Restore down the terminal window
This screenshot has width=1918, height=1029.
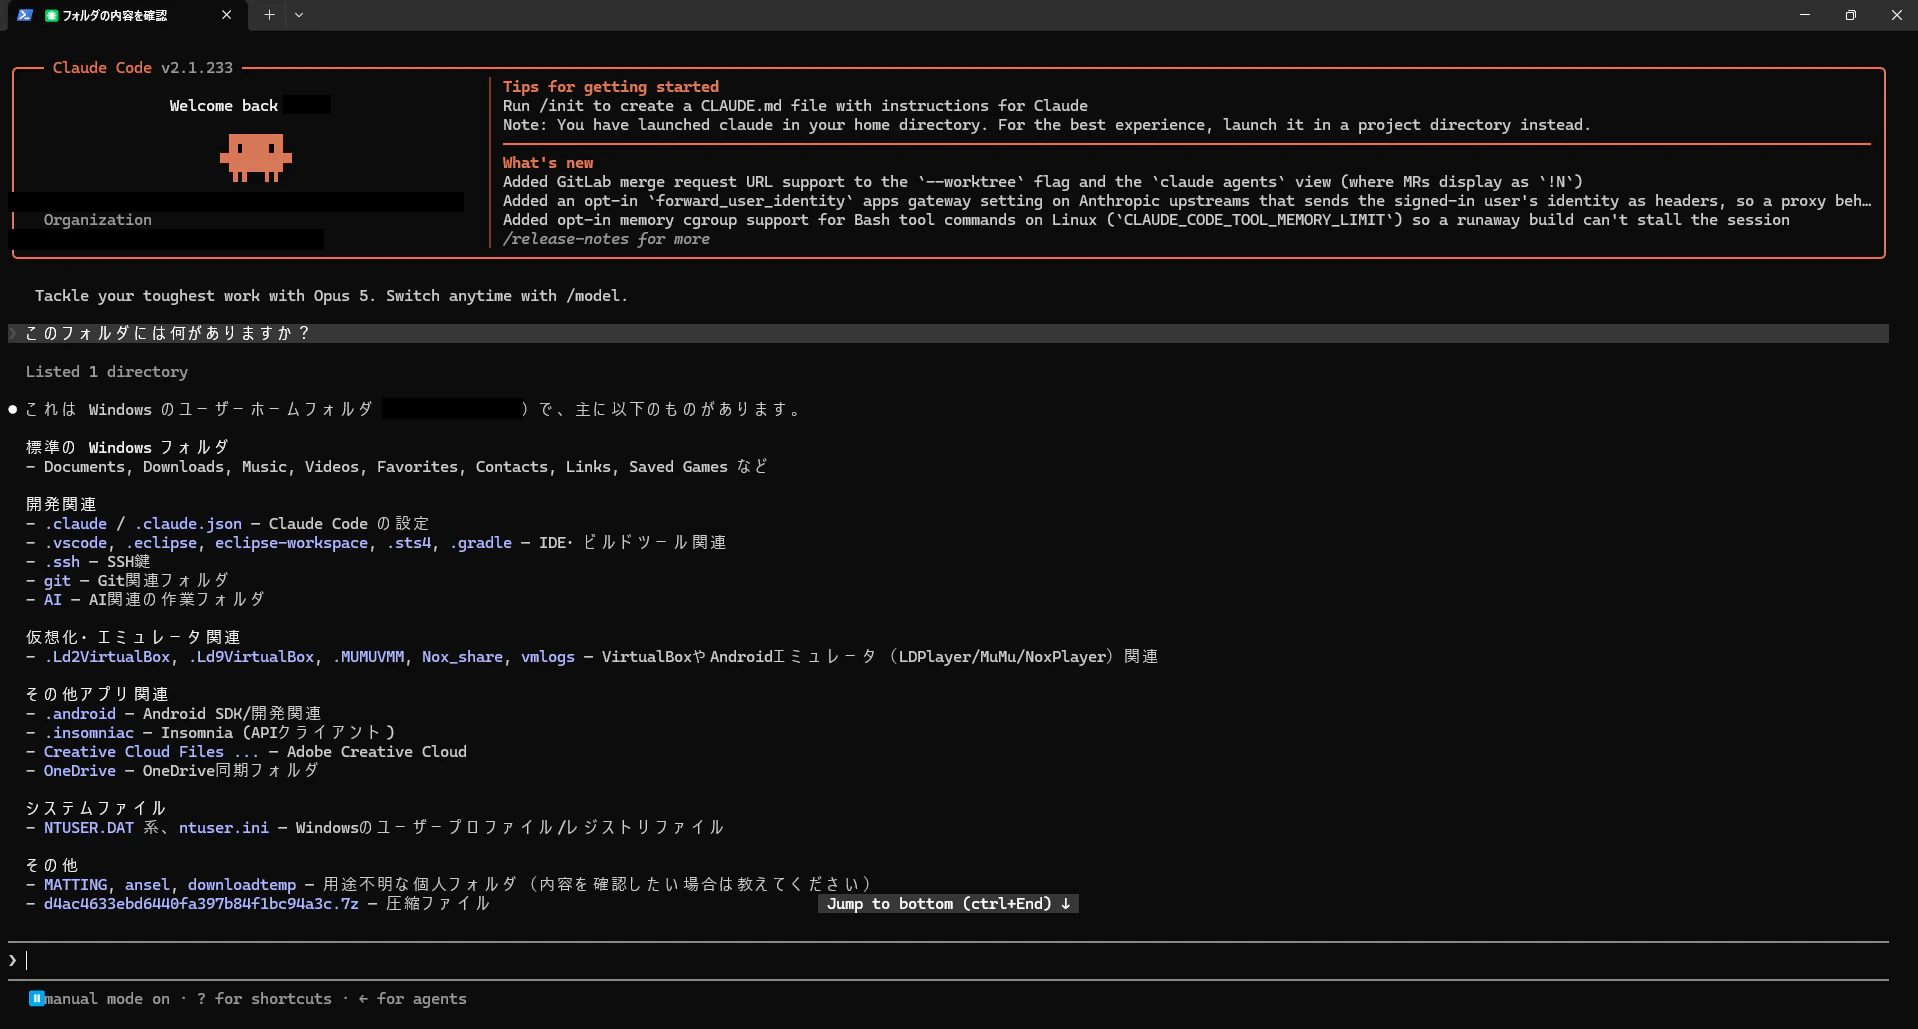[1851, 15]
